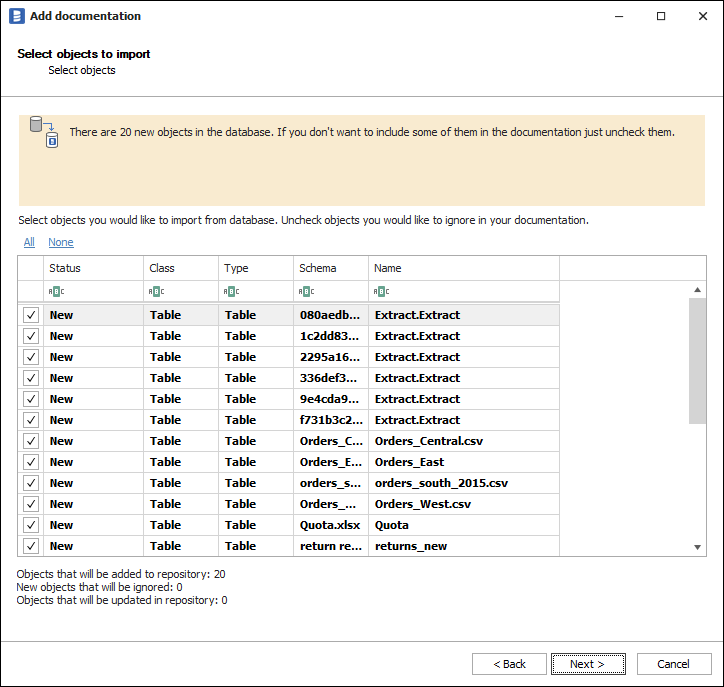Click scrollbar up arrow in object list
724x687 pixels.
[698, 290]
